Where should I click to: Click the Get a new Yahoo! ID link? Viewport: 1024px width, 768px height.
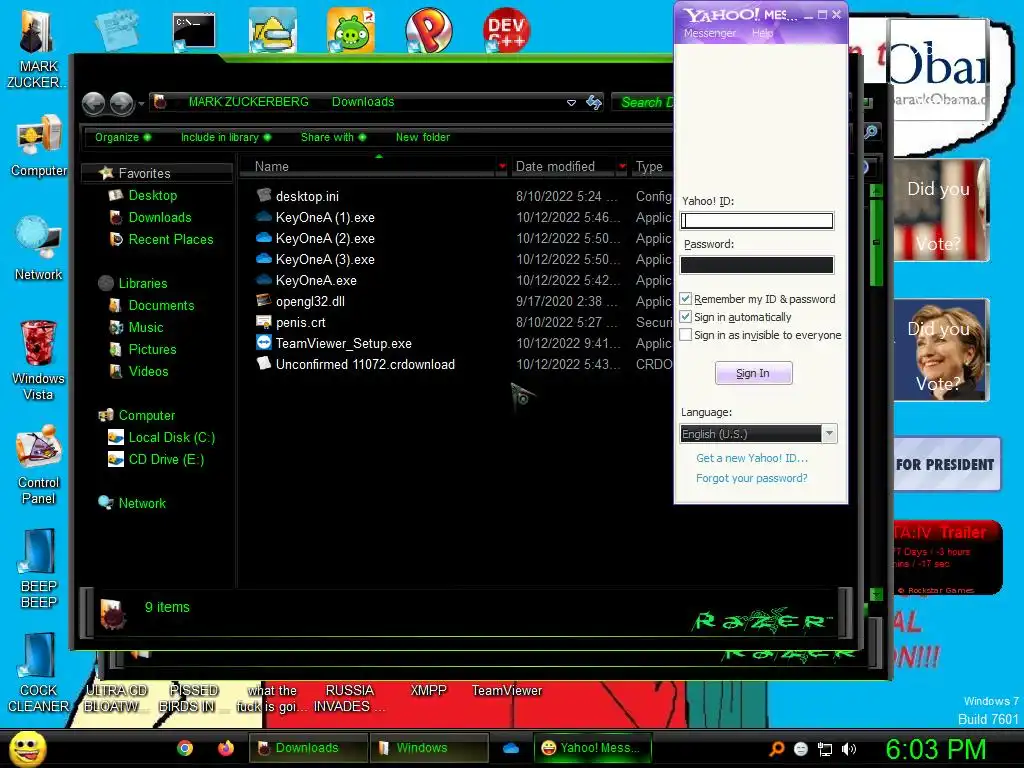tap(752, 458)
